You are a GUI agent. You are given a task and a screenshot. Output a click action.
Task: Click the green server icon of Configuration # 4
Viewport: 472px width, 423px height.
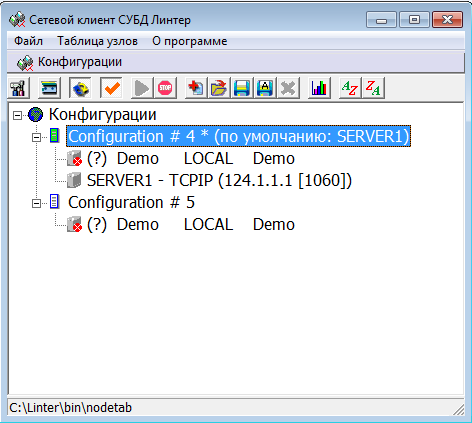[x=54, y=136]
